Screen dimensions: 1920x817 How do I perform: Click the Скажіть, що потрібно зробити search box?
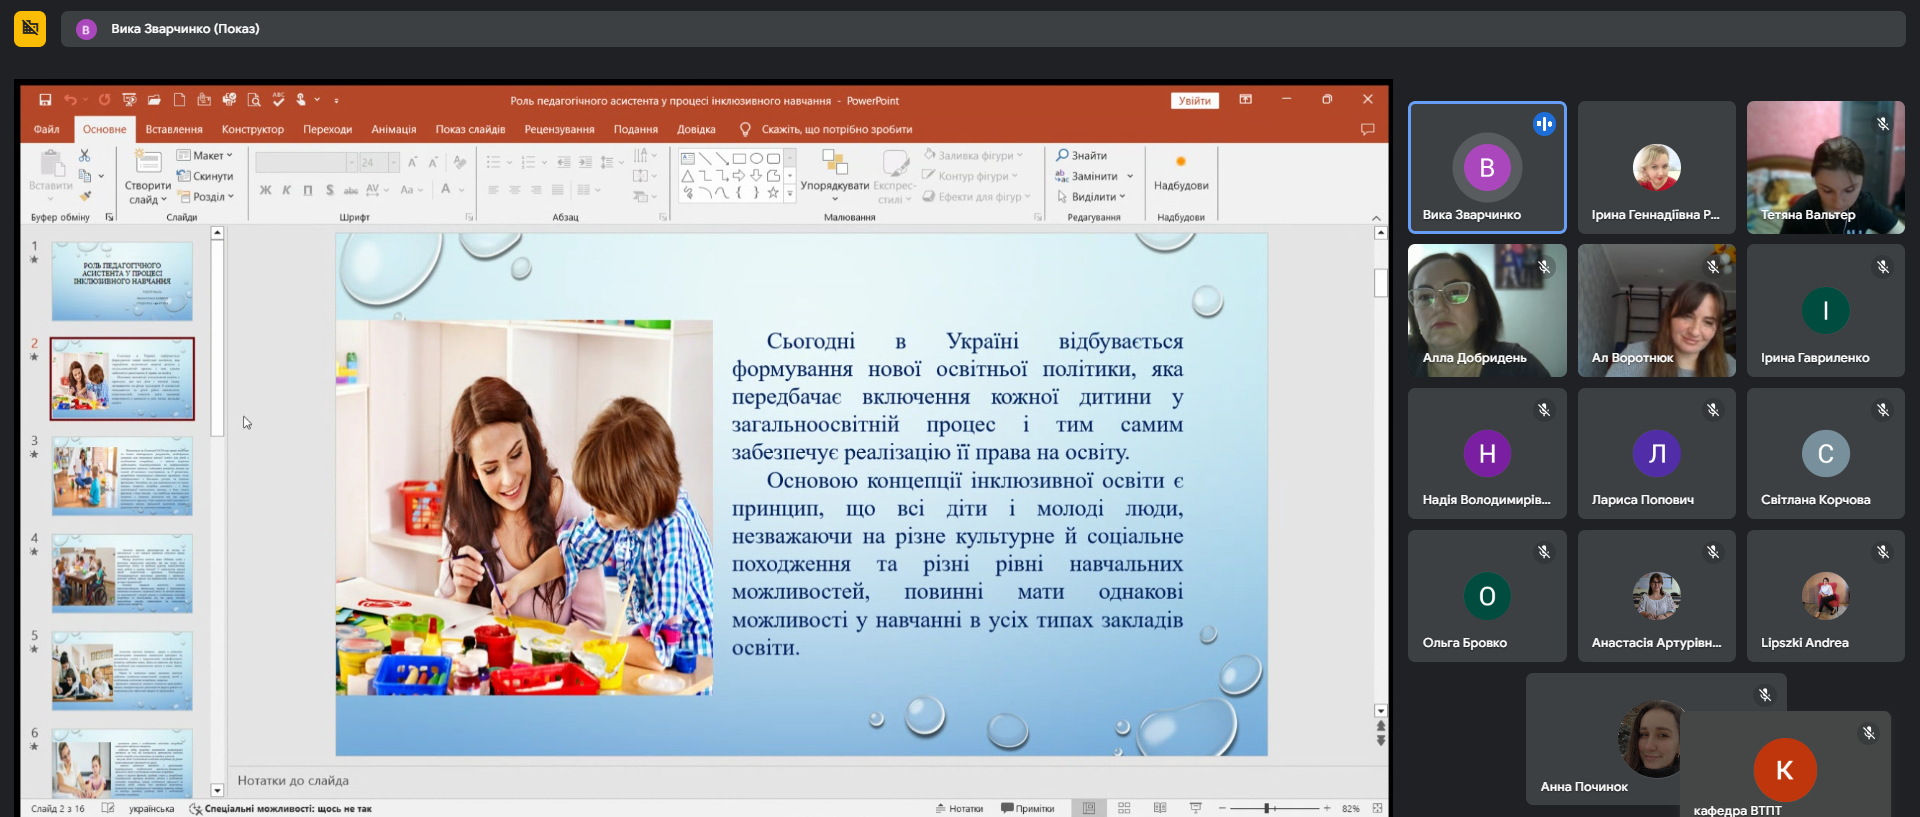(x=836, y=129)
